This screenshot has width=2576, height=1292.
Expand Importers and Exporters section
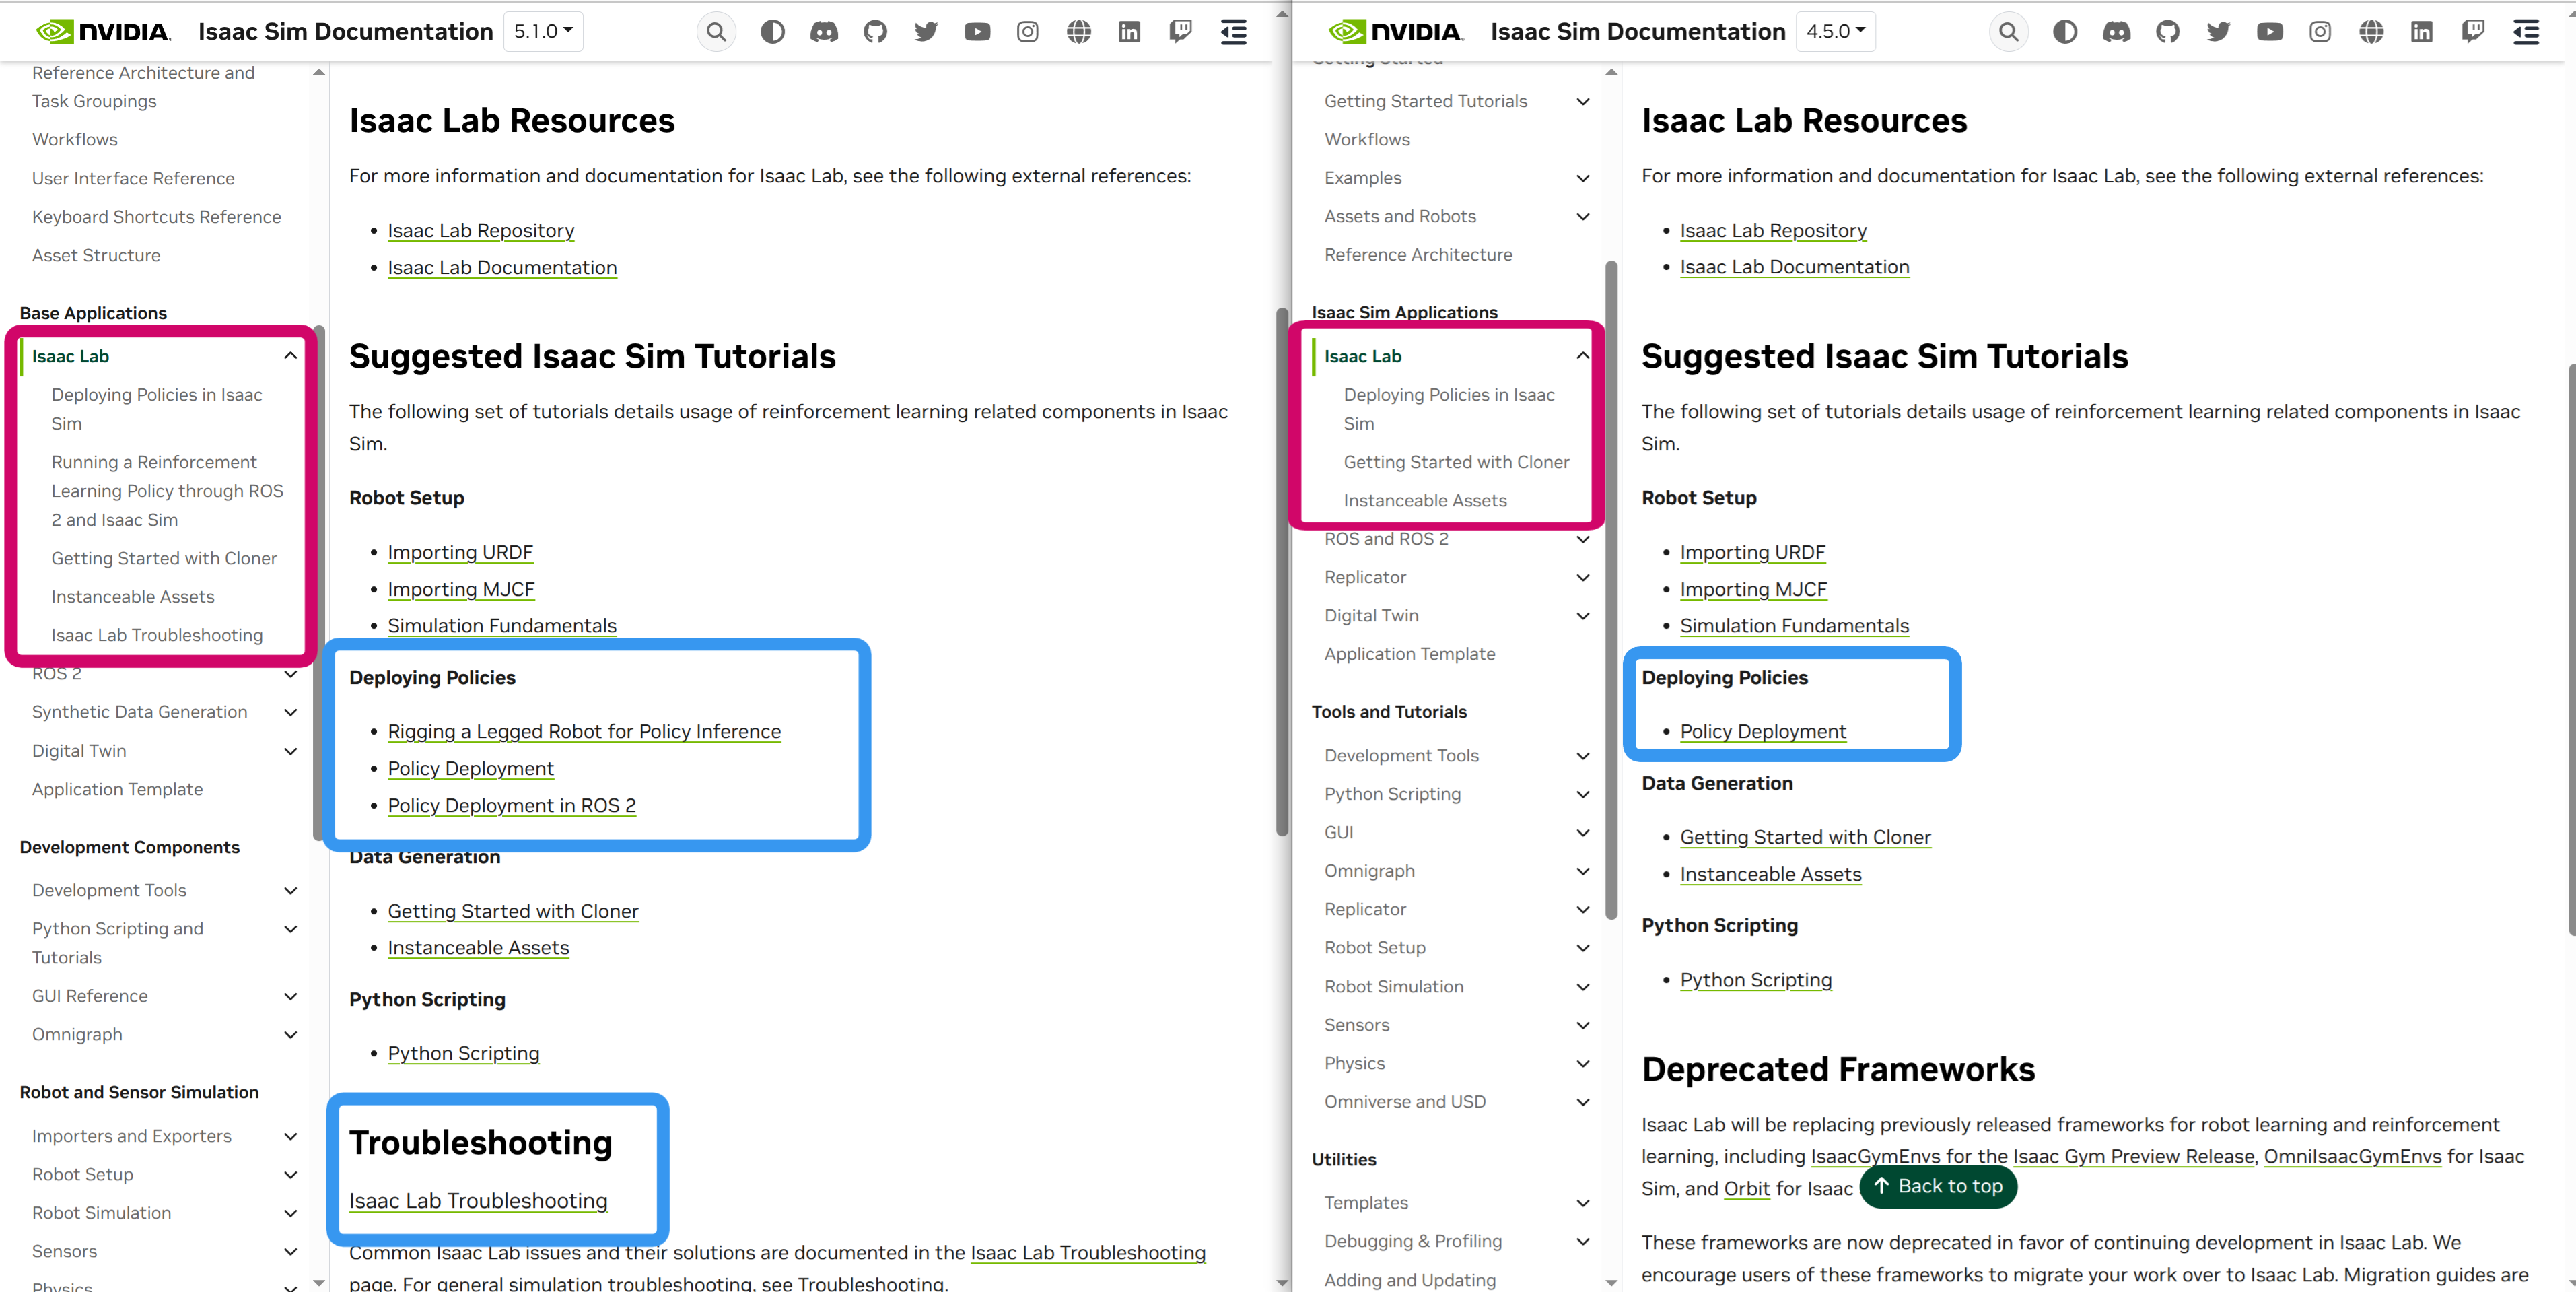pos(290,1136)
